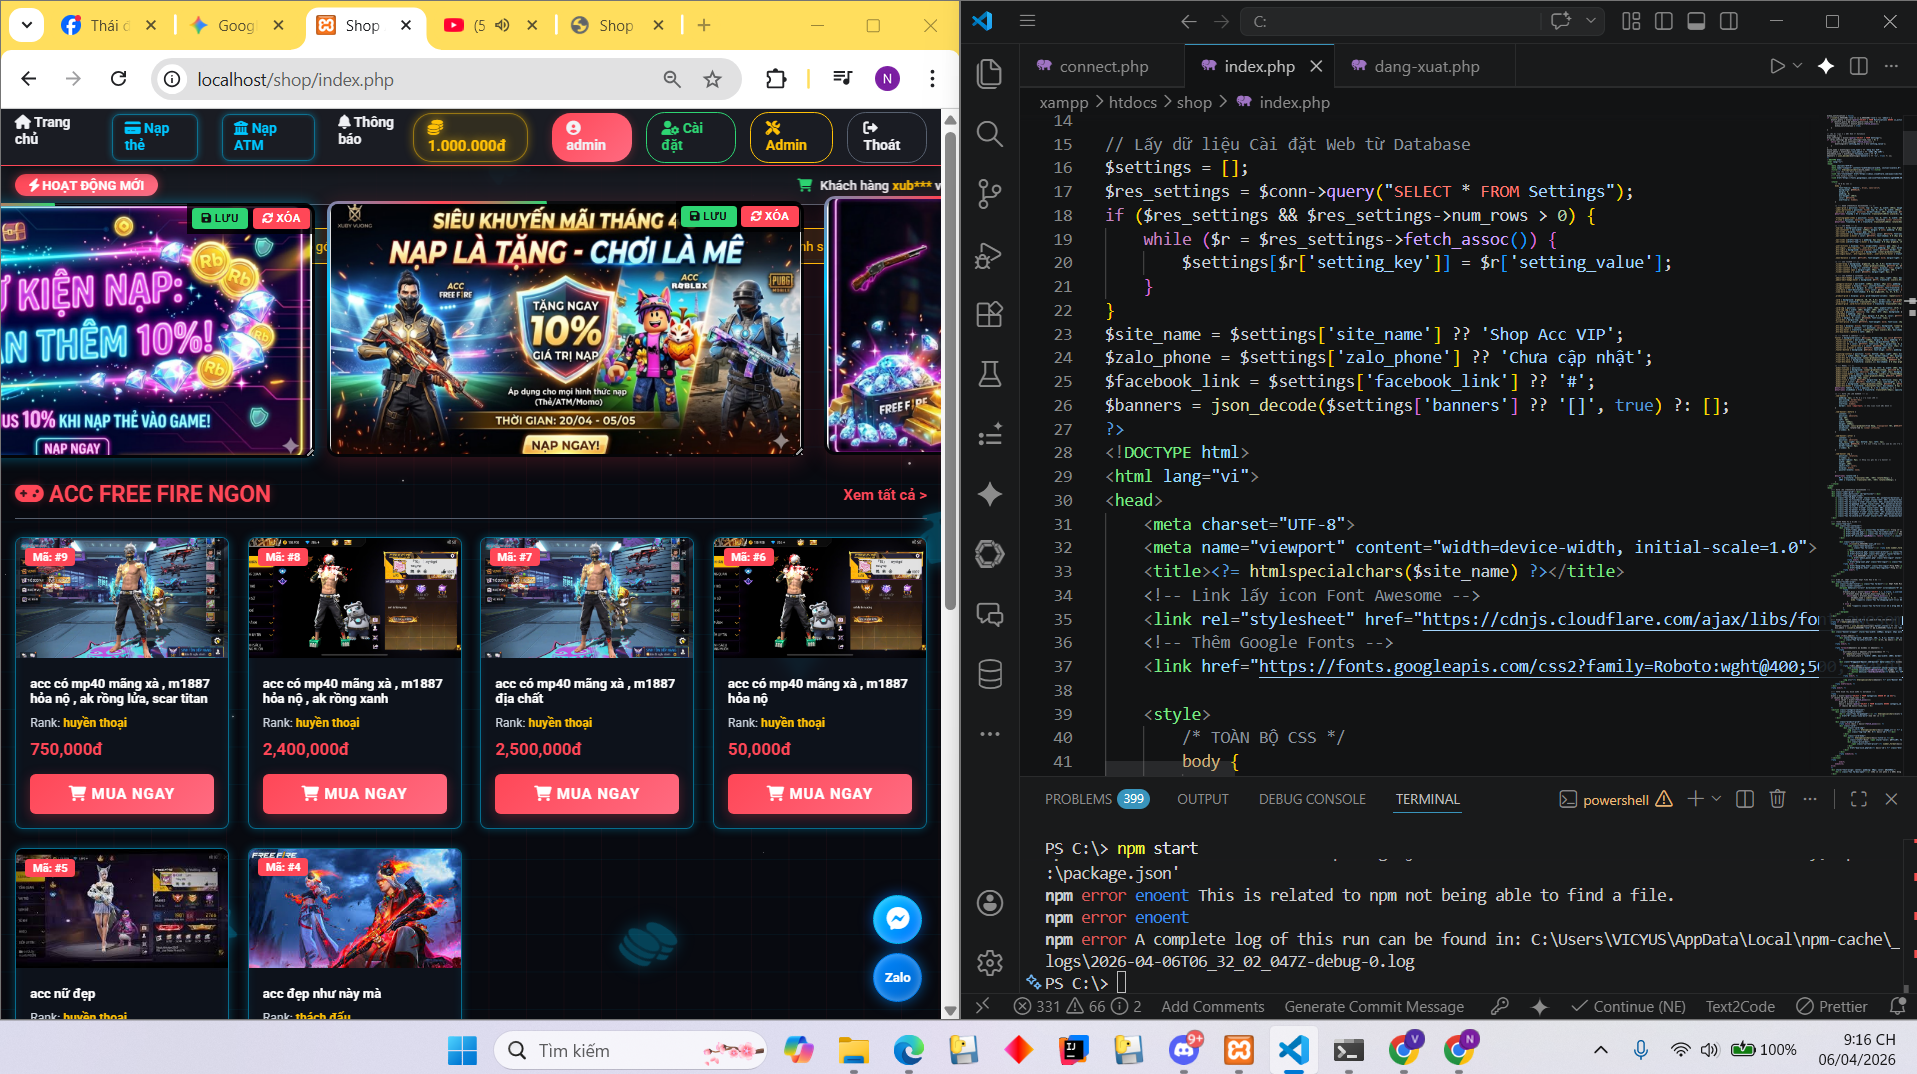Open the Extensions view

click(989, 315)
